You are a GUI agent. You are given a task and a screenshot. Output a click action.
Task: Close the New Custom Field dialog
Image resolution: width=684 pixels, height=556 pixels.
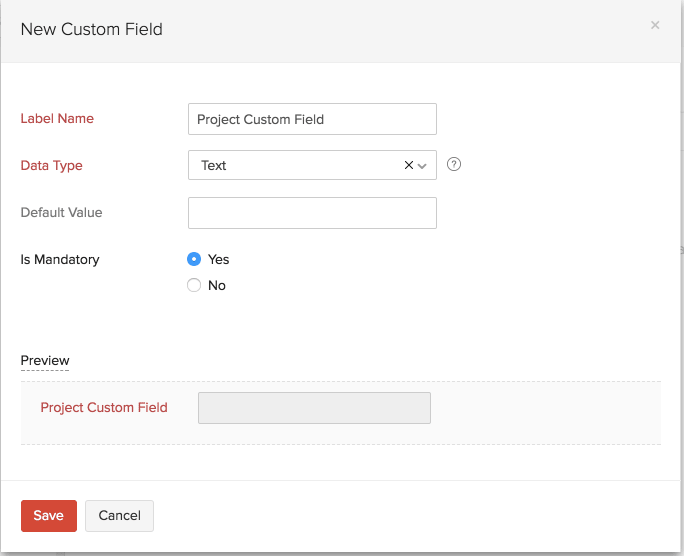[655, 25]
